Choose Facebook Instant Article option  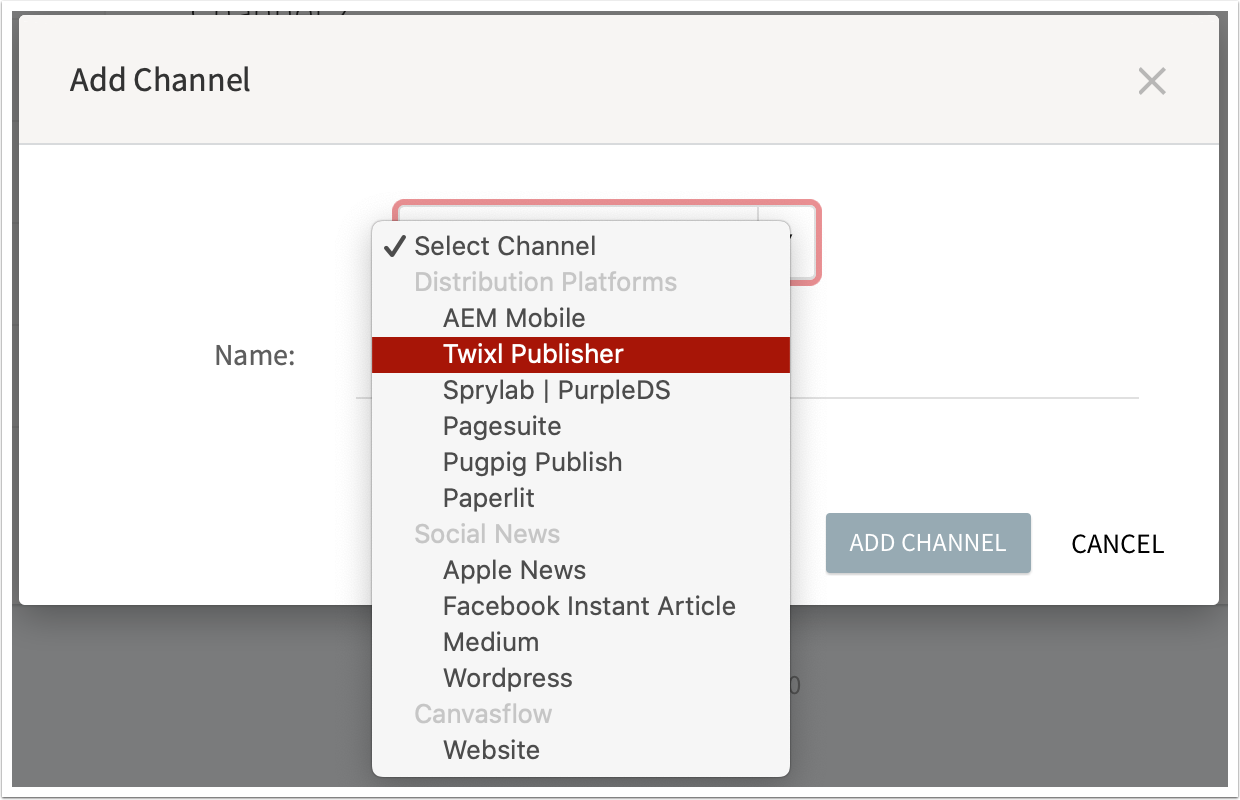[x=581, y=606]
